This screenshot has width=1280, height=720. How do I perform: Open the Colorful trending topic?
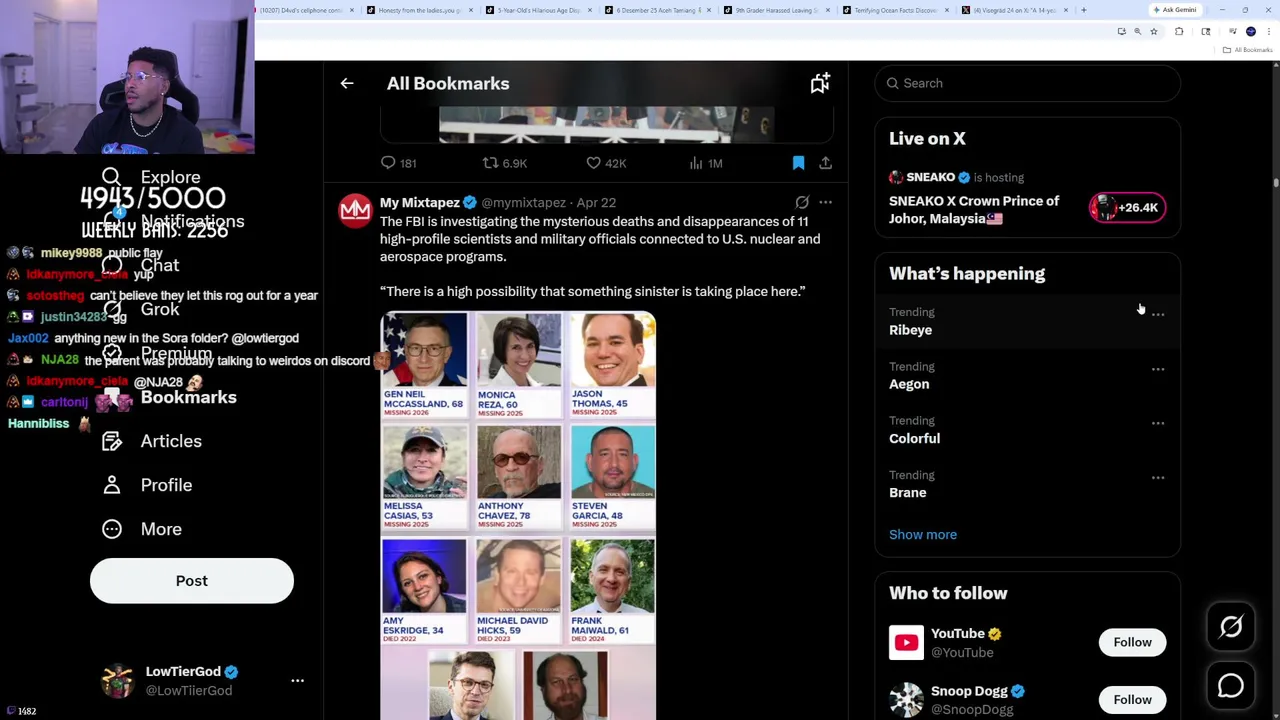914,438
